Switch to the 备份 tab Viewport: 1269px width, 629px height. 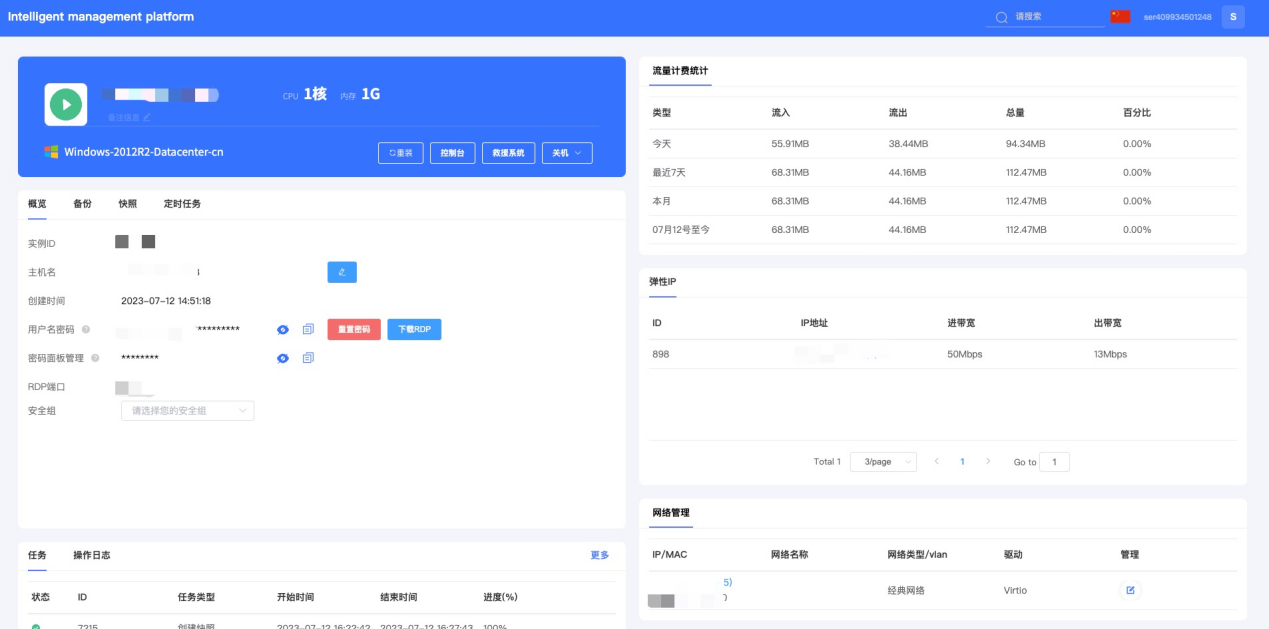(82, 204)
